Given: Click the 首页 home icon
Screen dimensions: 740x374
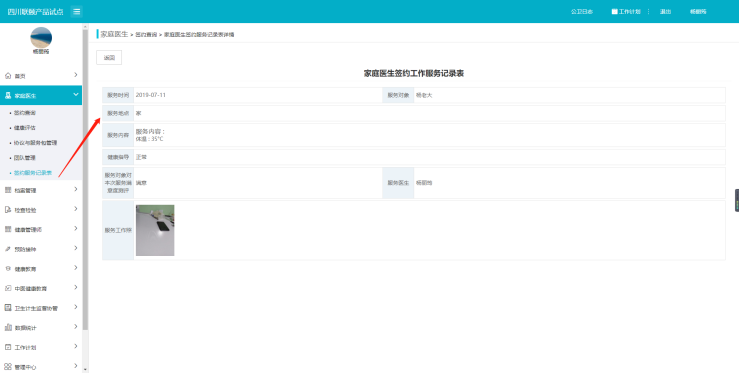Looking at the screenshot, I should click(x=8, y=76).
